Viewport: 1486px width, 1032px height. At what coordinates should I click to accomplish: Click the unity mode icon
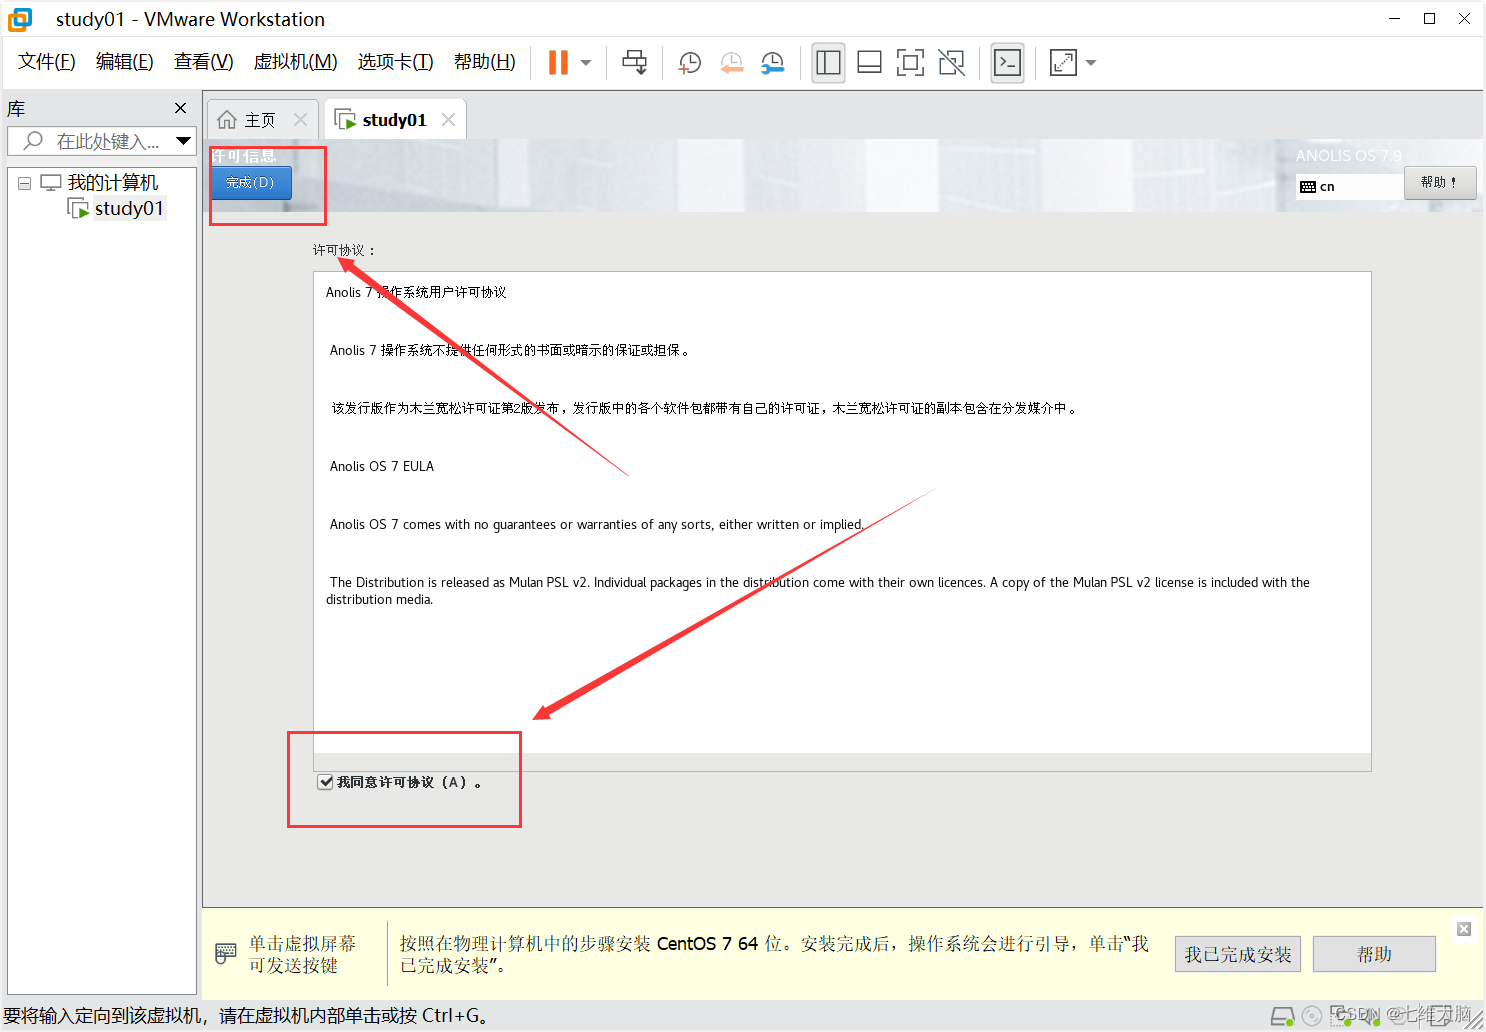(x=951, y=62)
